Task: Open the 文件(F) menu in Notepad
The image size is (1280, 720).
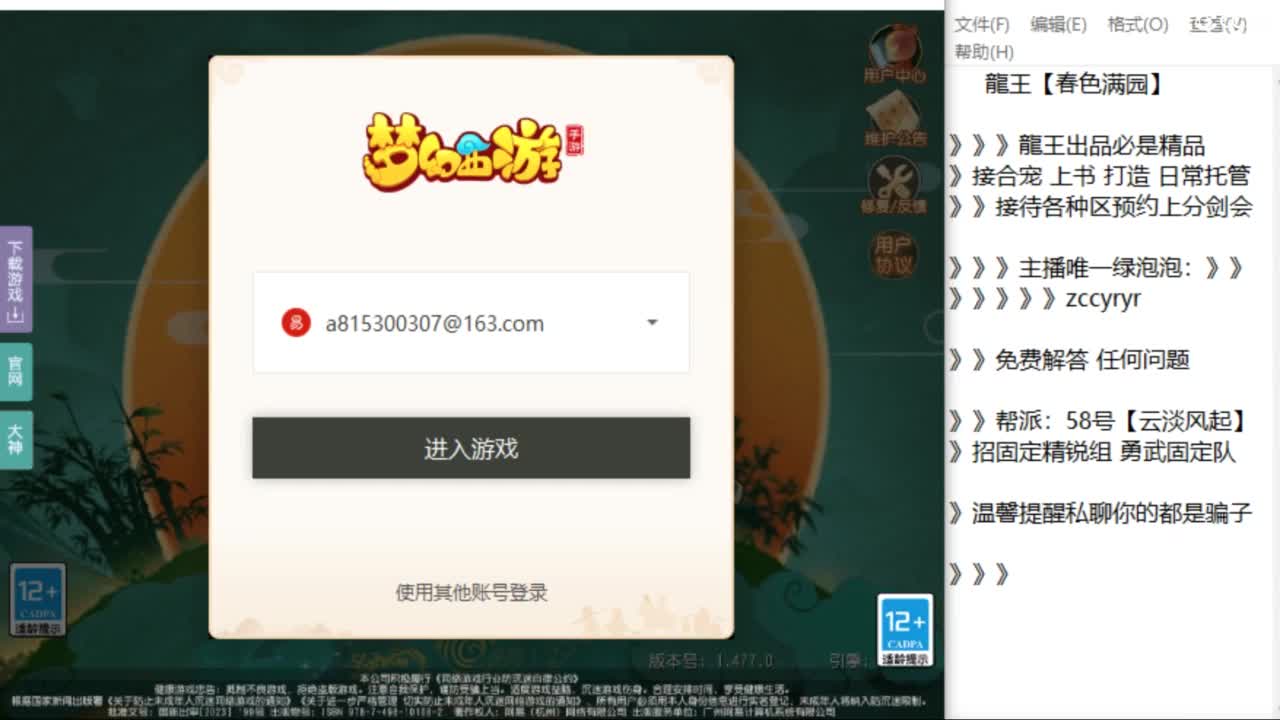Action: point(981,25)
